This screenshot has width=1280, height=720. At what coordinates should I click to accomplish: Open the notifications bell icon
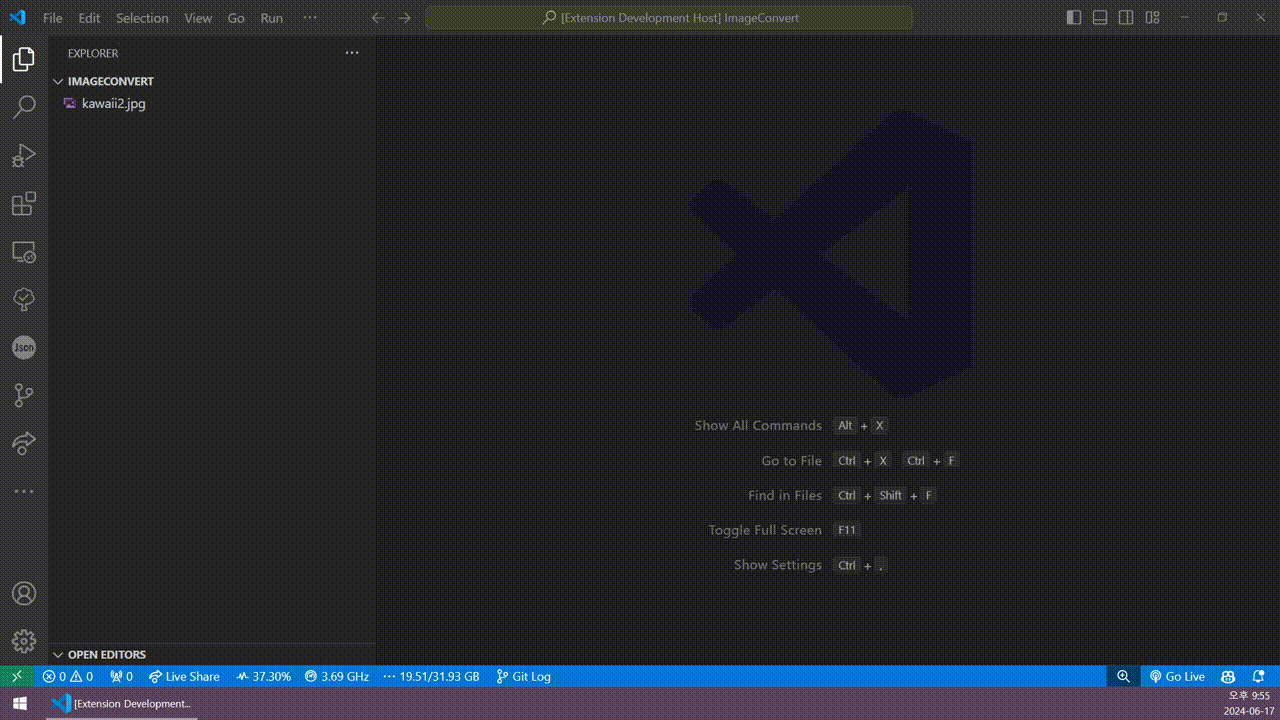click(1259, 676)
